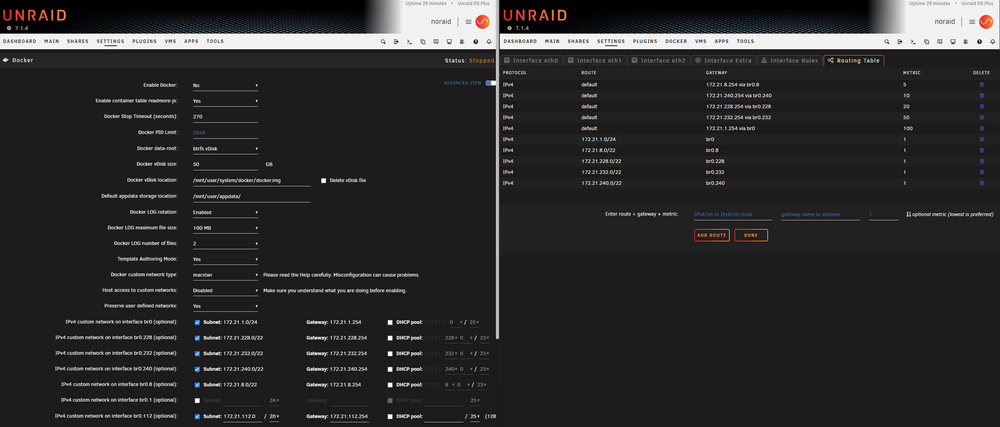Image resolution: width=1000 pixels, height=427 pixels.
Task: Delete default route via 172.21.232.254
Action: click(982, 117)
